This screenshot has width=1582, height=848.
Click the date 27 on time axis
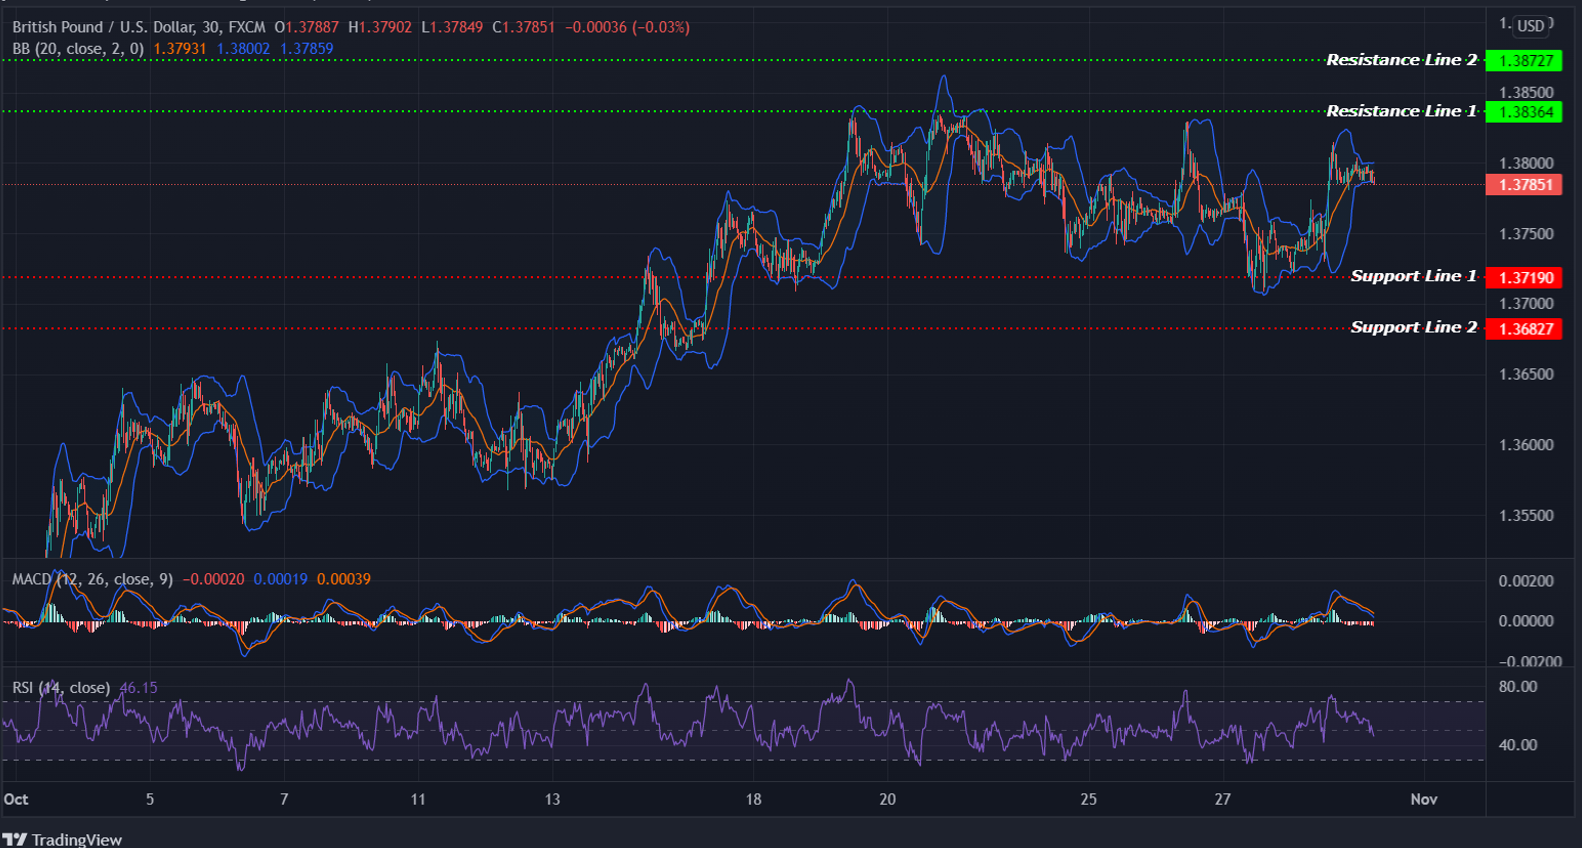point(1222,799)
